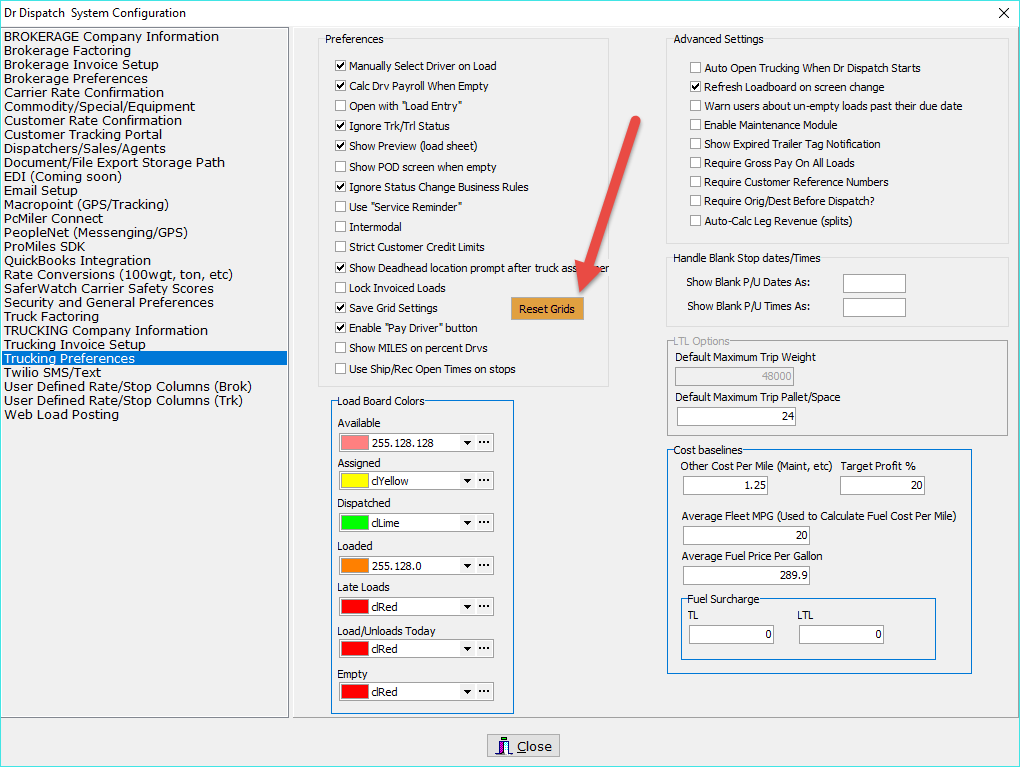Expand the Available color dropdown
The image size is (1020, 767).
tap(467, 442)
